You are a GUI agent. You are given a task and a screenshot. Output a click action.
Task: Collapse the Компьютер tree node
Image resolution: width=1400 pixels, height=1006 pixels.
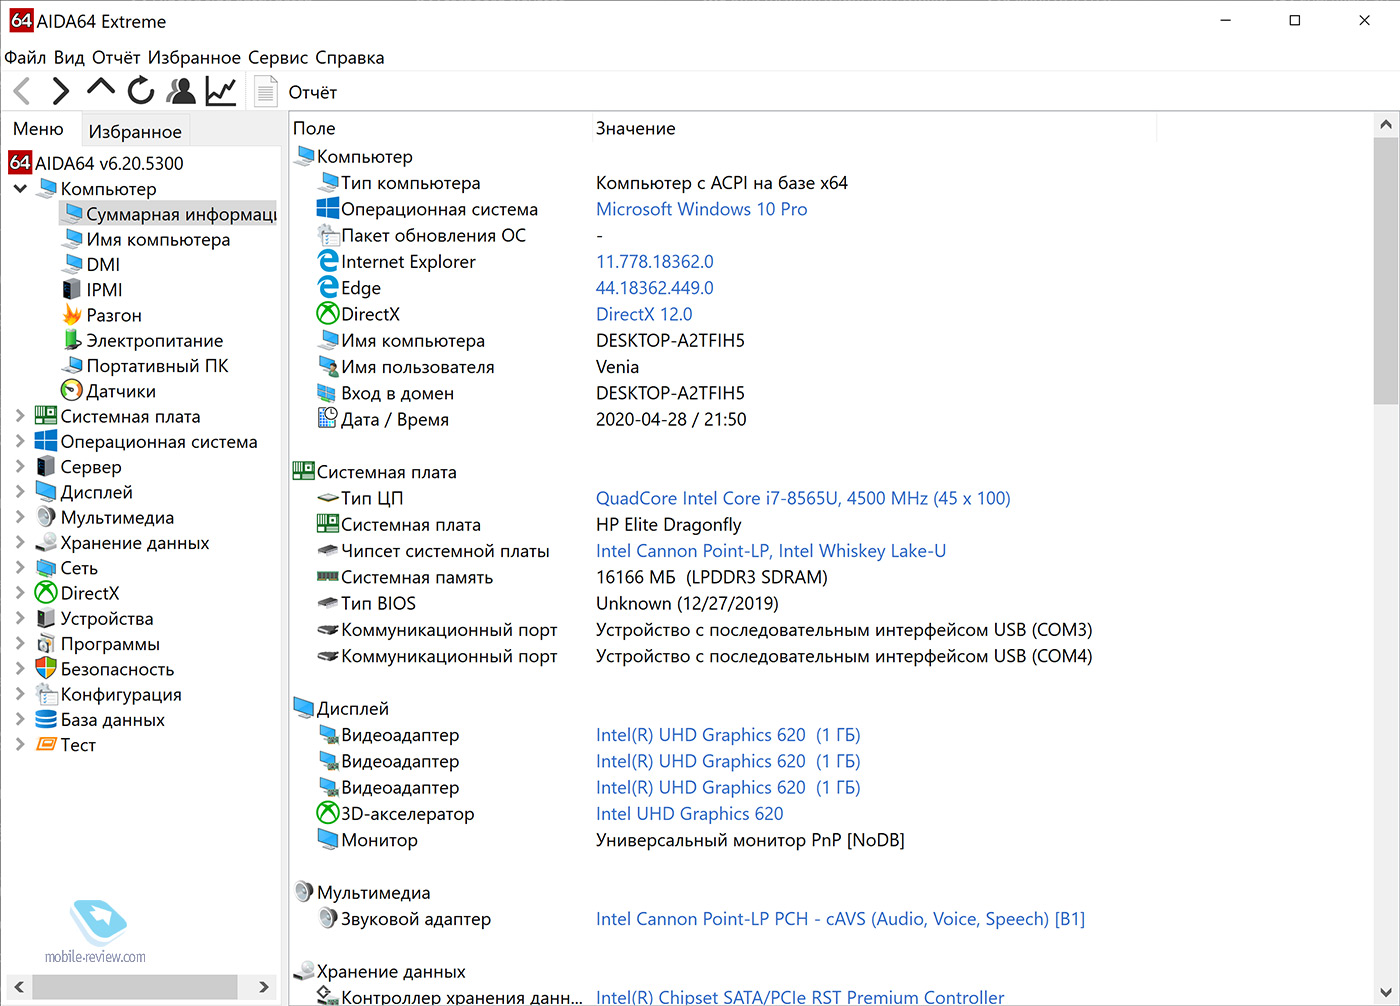(20, 188)
